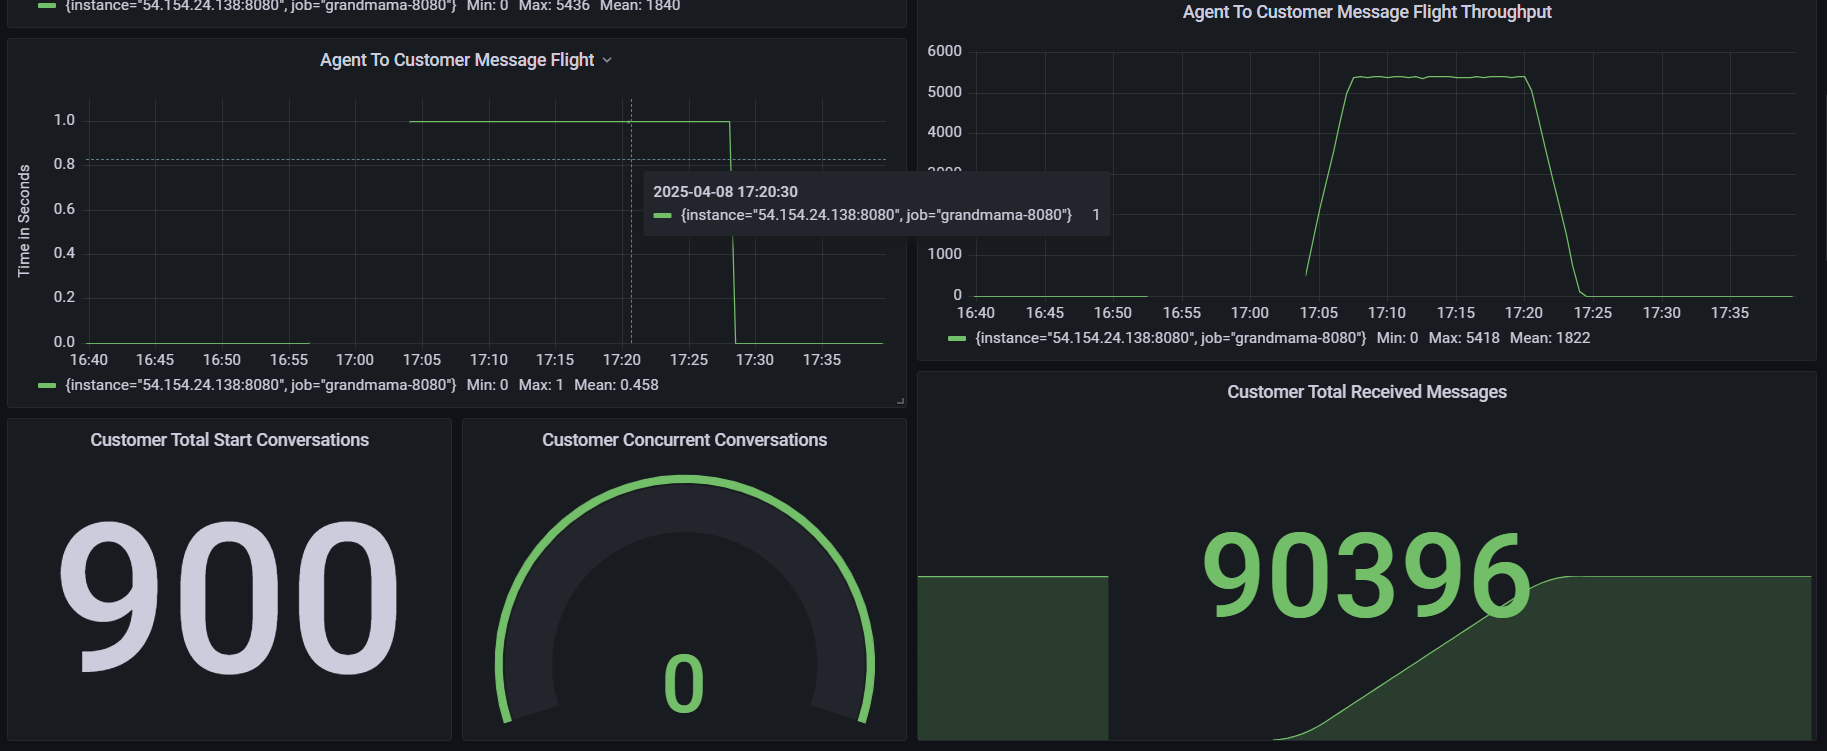Click the 90396 received messages value
The height and width of the screenshot is (751, 1827).
point(1366,576)
